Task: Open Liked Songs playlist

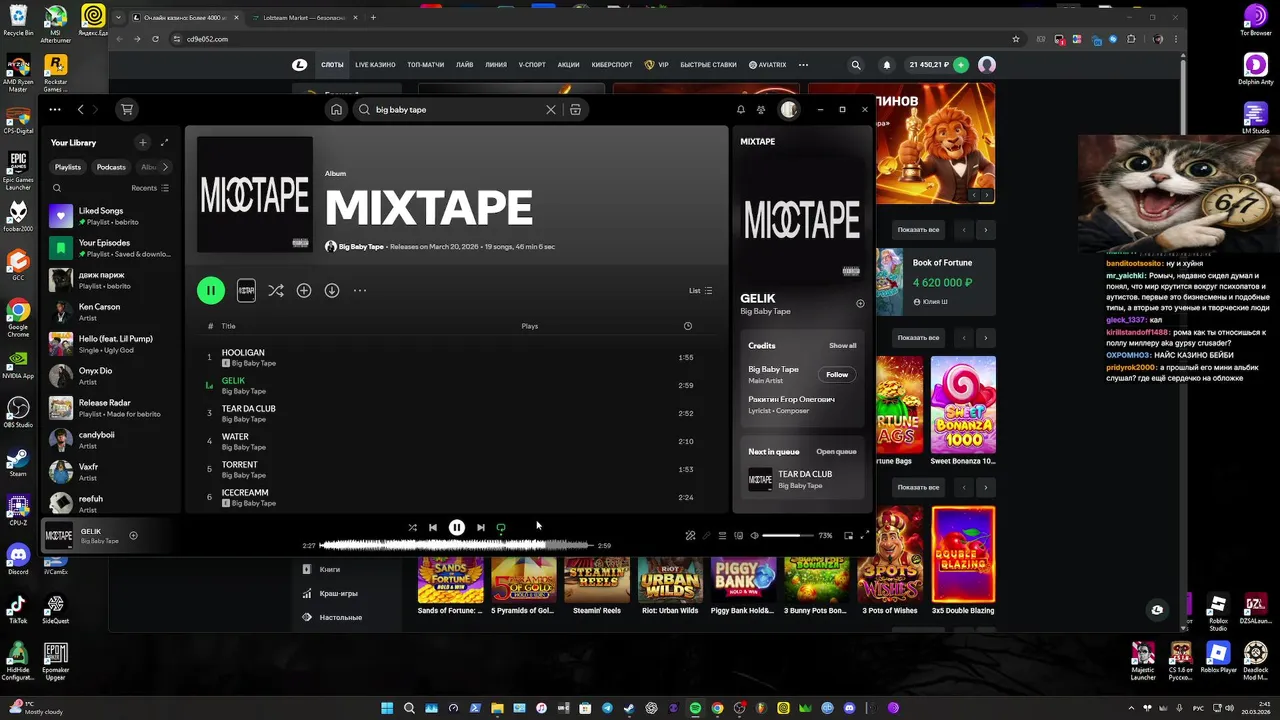Action: tap(112, 216)
